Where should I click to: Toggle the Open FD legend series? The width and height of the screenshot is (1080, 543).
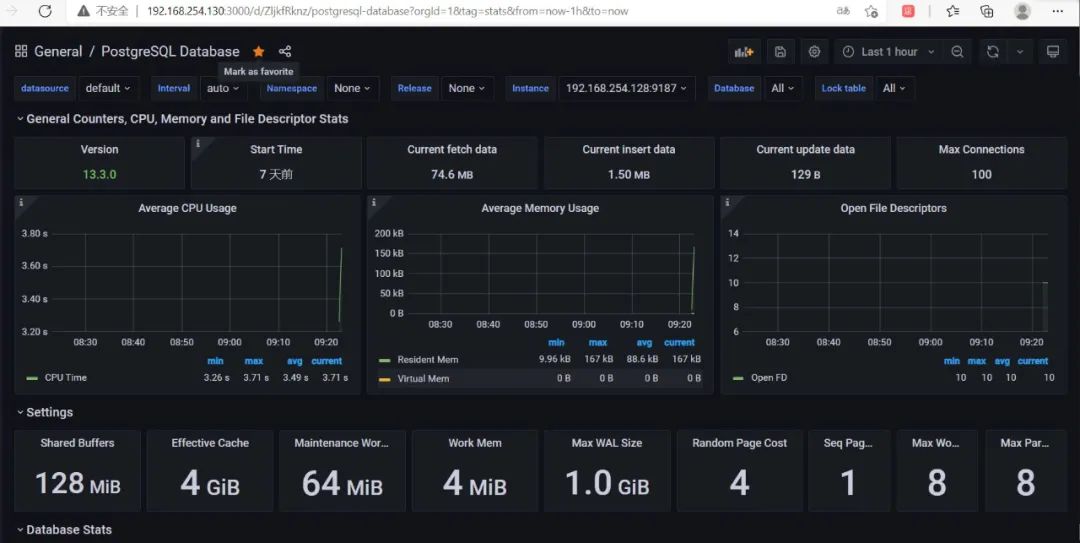pos(769,378)
